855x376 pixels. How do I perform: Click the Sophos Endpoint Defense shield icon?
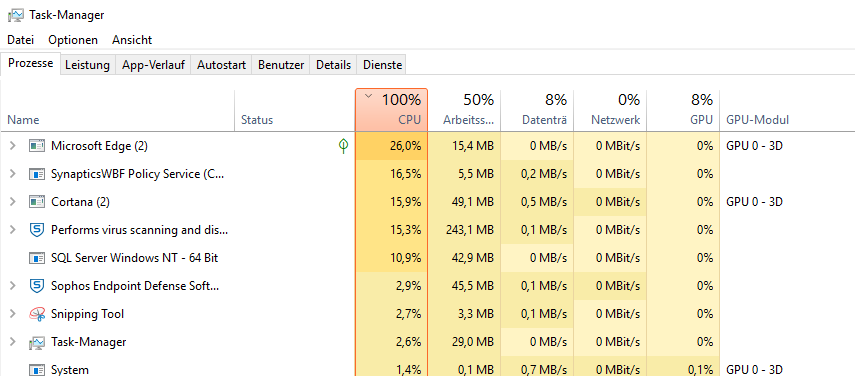tap(37, 286)
